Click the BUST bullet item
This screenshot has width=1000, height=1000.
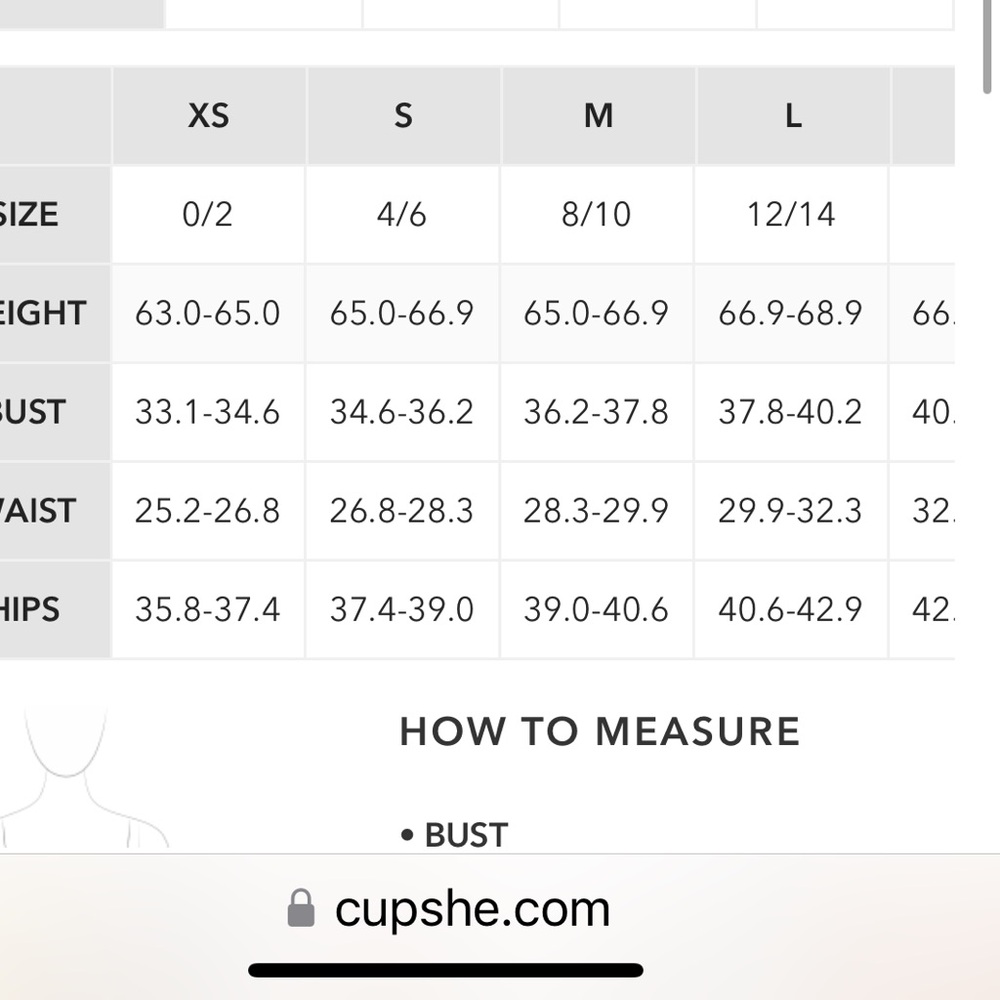tap(454, 835)
